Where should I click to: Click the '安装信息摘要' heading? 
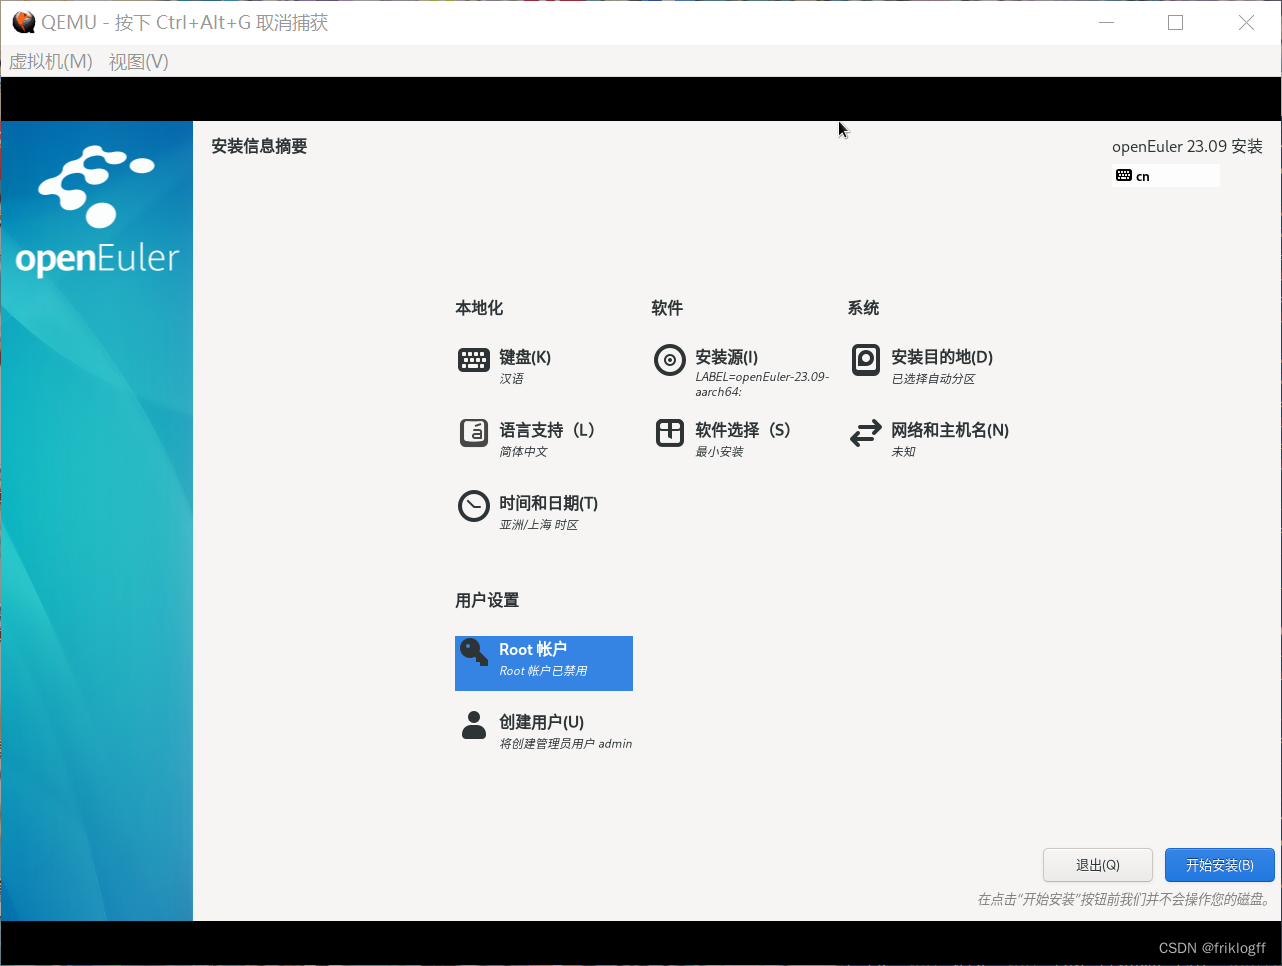coord(260,146)
